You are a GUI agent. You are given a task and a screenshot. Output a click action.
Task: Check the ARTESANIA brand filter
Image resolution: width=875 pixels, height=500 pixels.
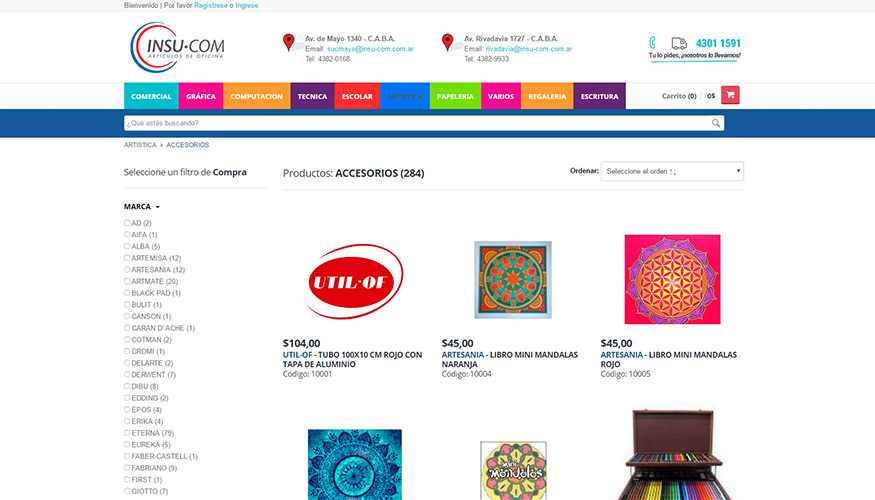(x=127, y=270)
